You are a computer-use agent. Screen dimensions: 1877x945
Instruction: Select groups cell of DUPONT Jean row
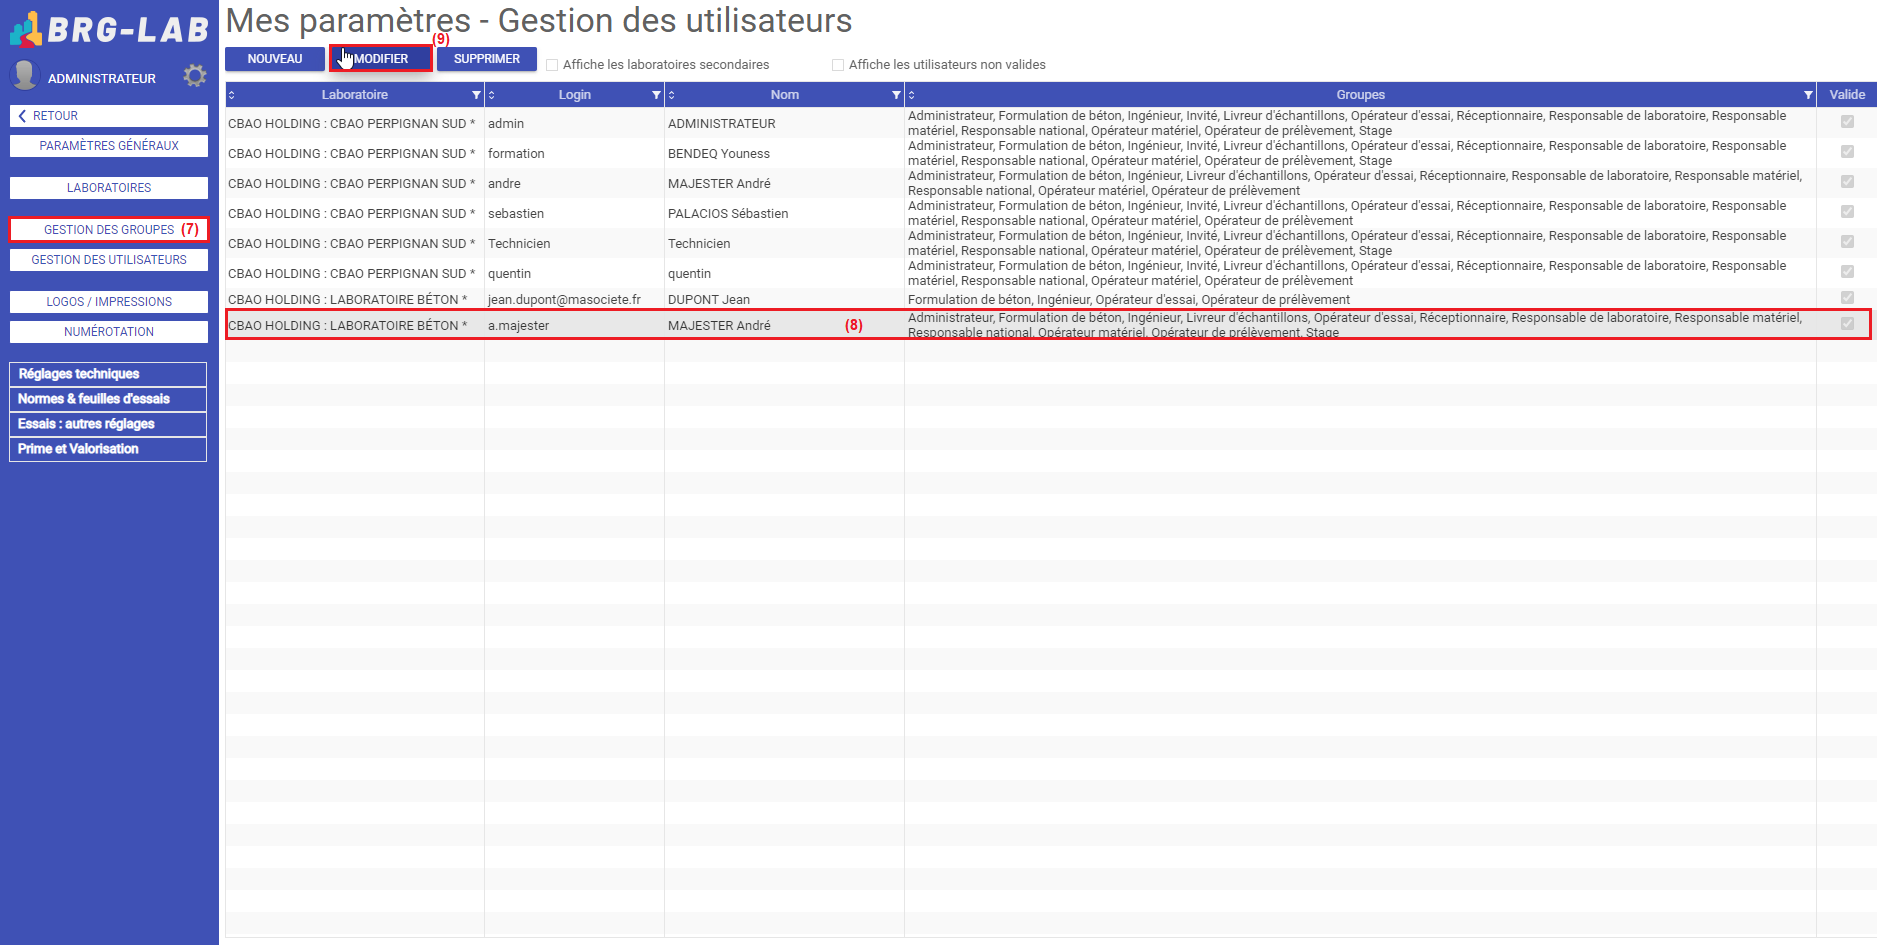[1360, 299]
